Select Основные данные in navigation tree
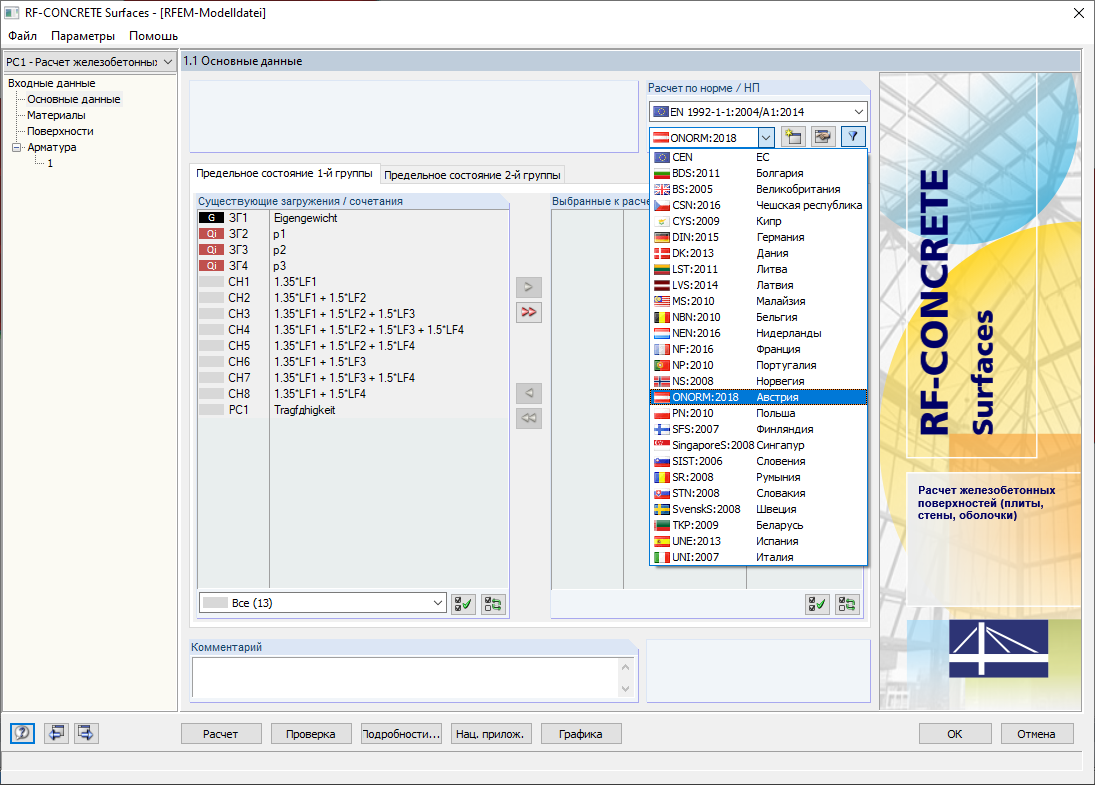 (73, 99)
